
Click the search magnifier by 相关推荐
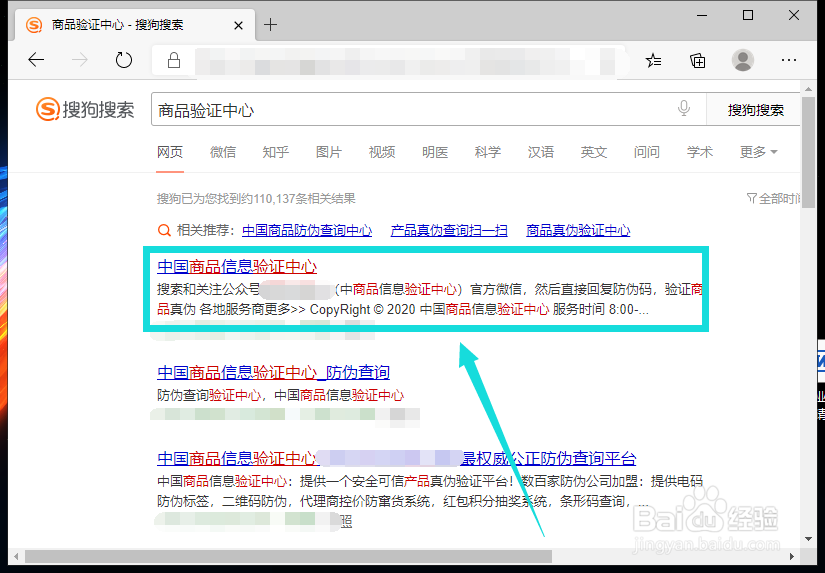tap(164, 230)
